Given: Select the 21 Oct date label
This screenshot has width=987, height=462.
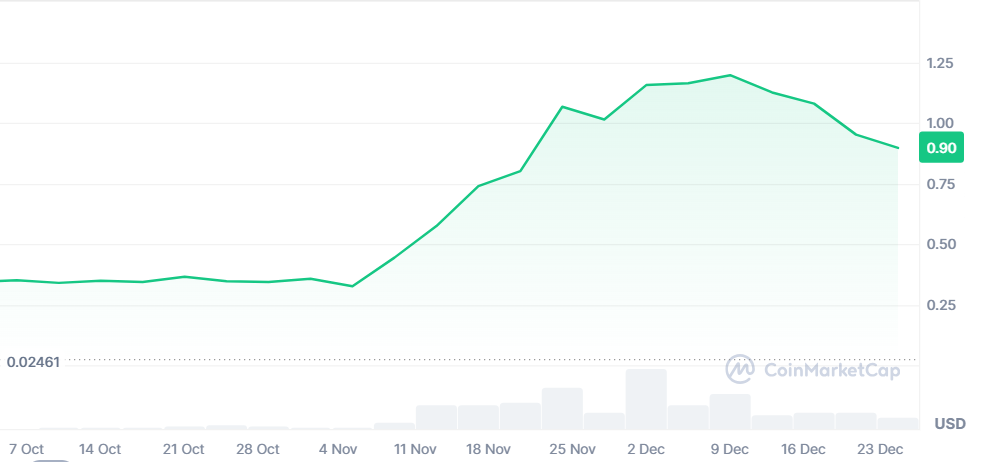Looking at the screenshot, I should click(x=183, y=449).
